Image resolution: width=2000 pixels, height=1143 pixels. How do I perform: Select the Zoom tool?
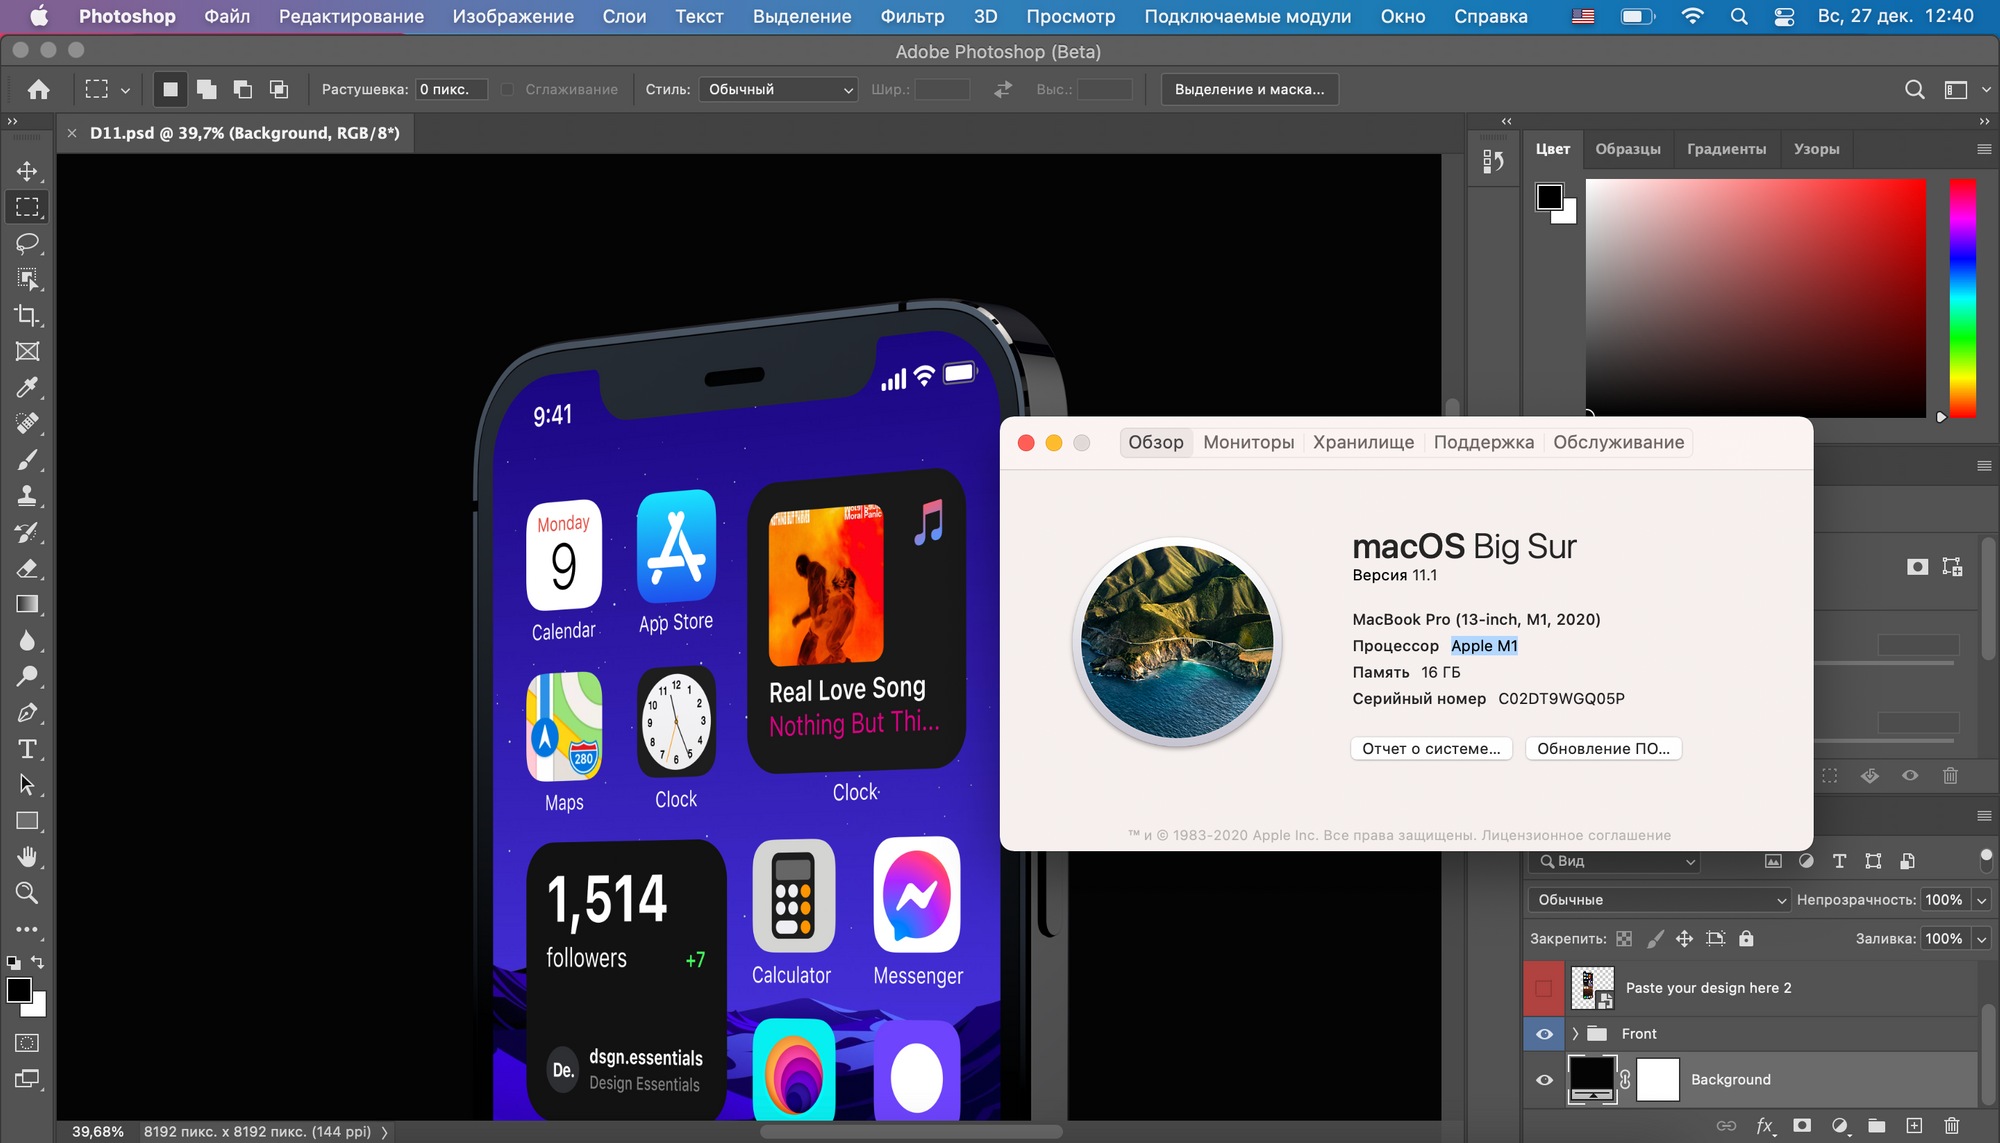pyautogui.click(x=27, y=893)
